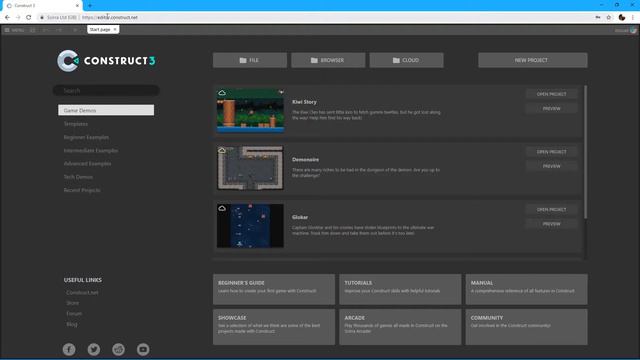Screen dimensions: 640x360
Task: Open the Blog useful link
Action: (72, 324)
